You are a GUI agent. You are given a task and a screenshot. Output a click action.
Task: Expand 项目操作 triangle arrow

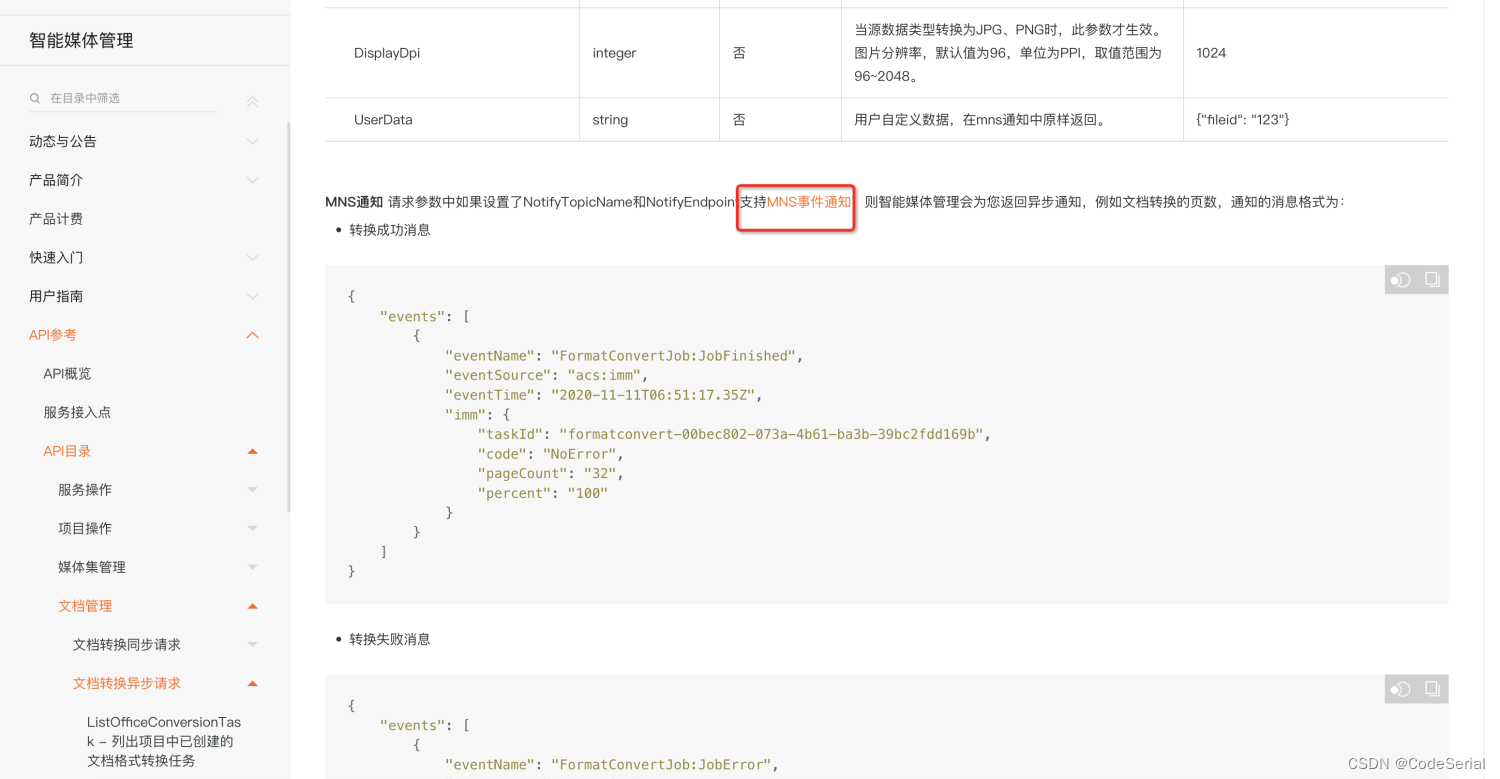tap(252, 529)
